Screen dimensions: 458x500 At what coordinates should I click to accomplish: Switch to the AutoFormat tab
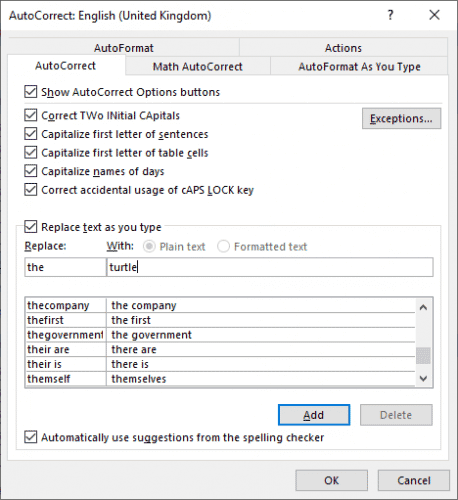click(124, 48)
